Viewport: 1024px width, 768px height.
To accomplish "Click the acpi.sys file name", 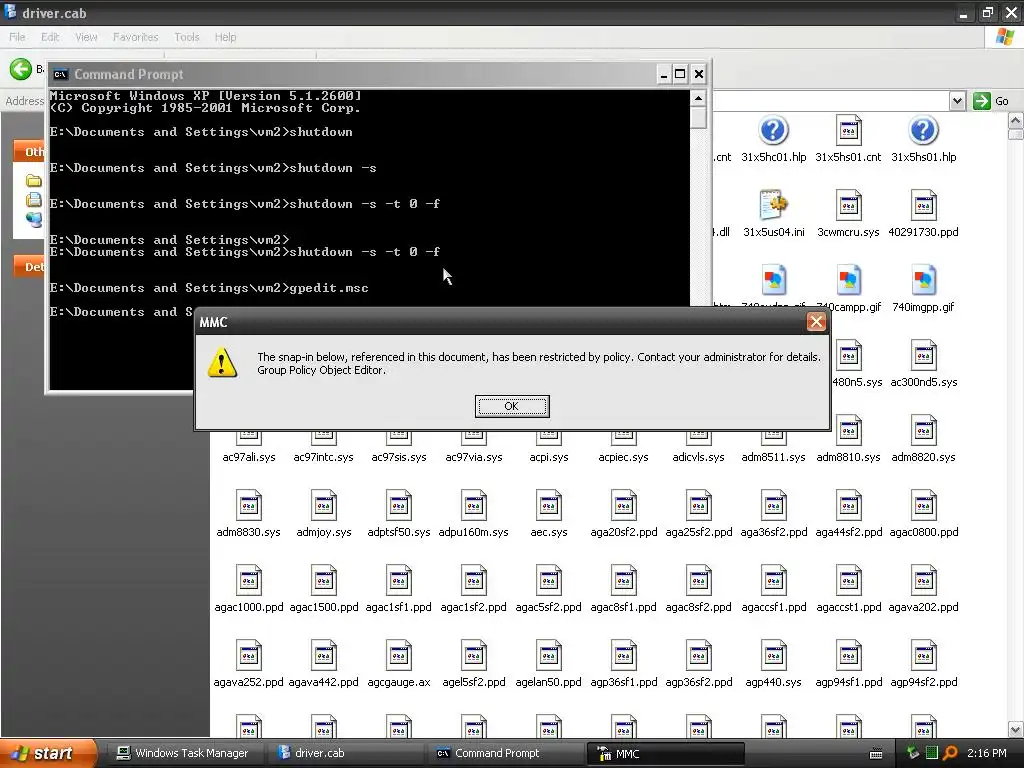I will [x=549, y=457].
